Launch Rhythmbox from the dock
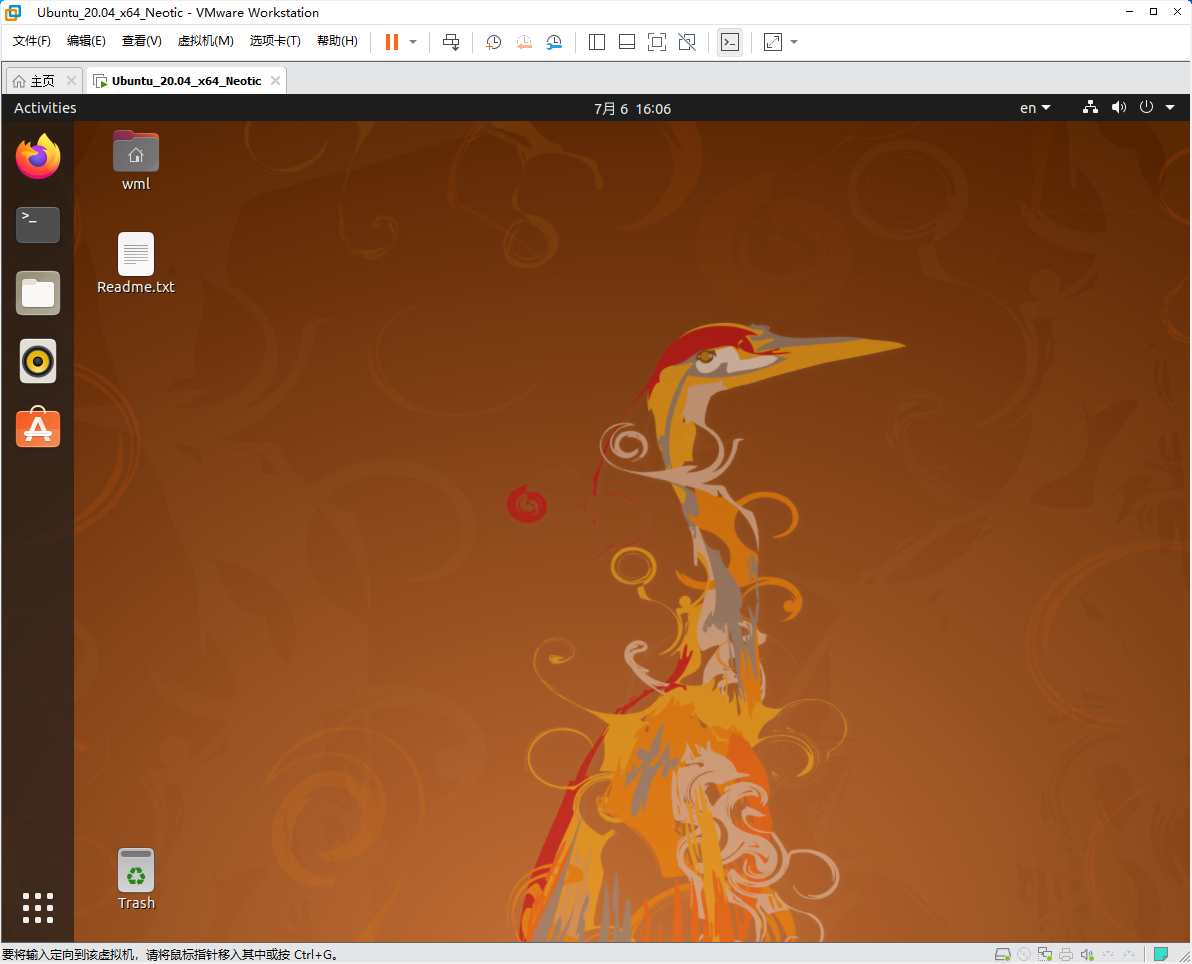The width and height of the screenshot is (1192, 964). [38, 361]
